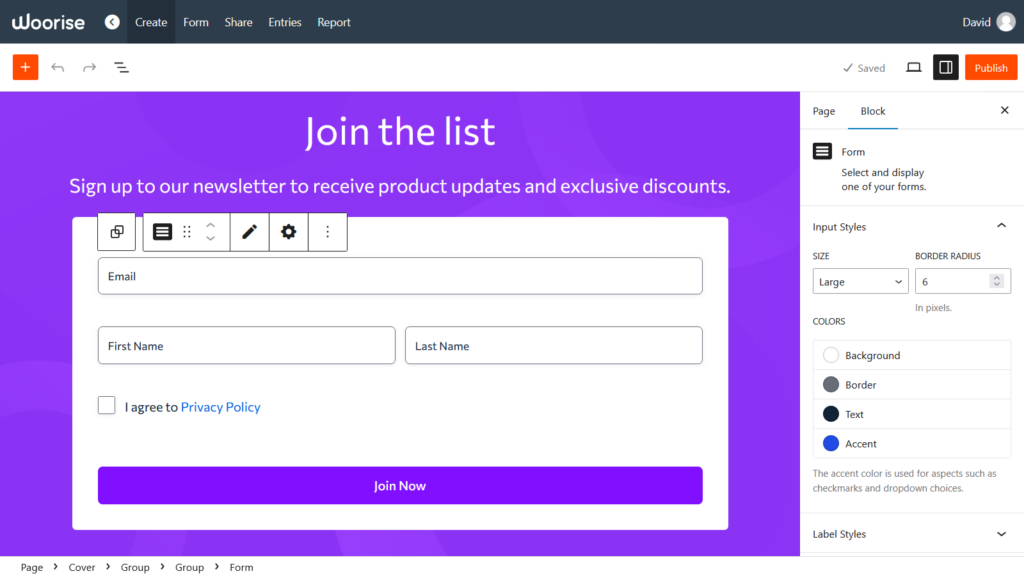Open the Privacy Policy link
The height and width of the screenshot is (576, 1024).
point(220,406)
